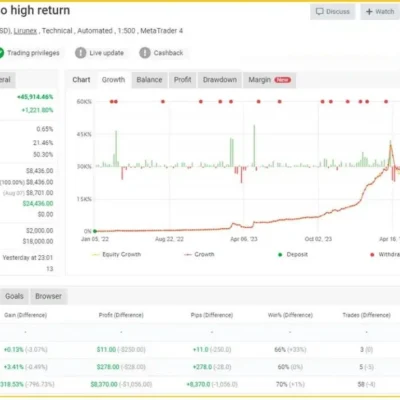Toggle Growth legend series

coord(199,254)
